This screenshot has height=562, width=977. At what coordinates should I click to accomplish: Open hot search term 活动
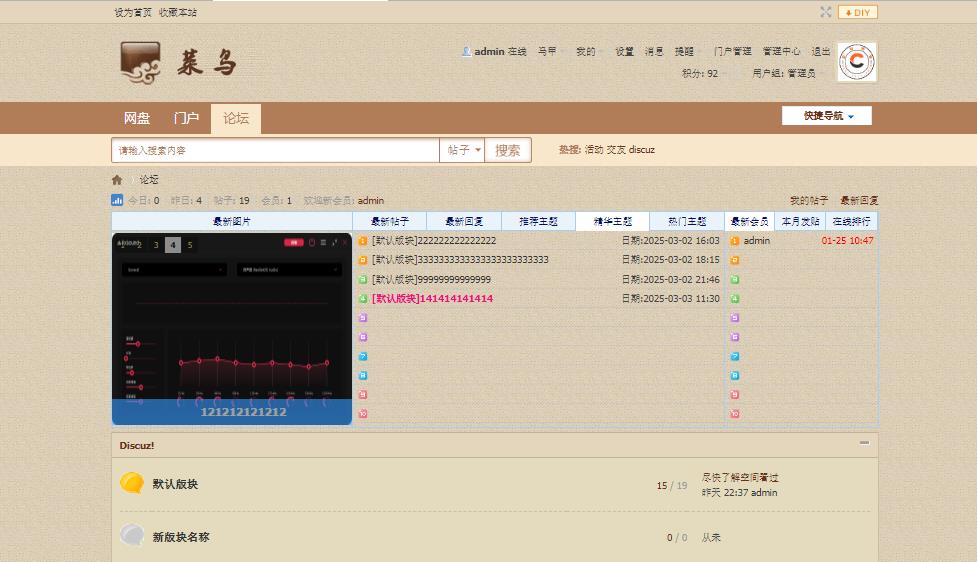coord(594,150)
